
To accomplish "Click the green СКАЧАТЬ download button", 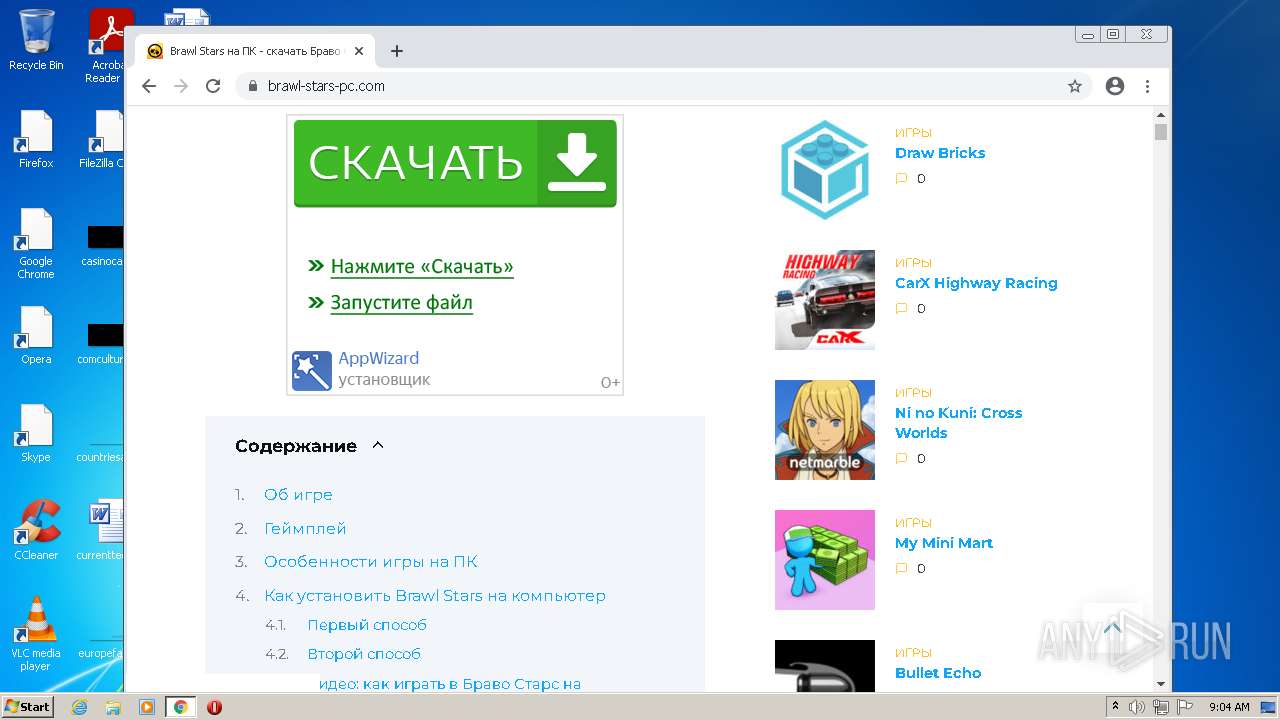I will tap(455, 163).
